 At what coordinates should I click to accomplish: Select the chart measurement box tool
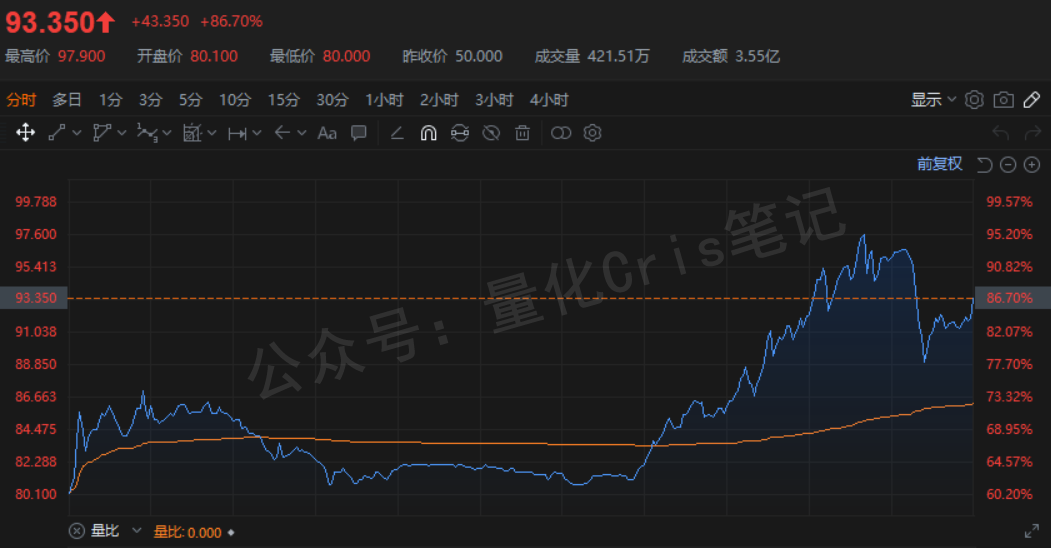coord(192,133)
